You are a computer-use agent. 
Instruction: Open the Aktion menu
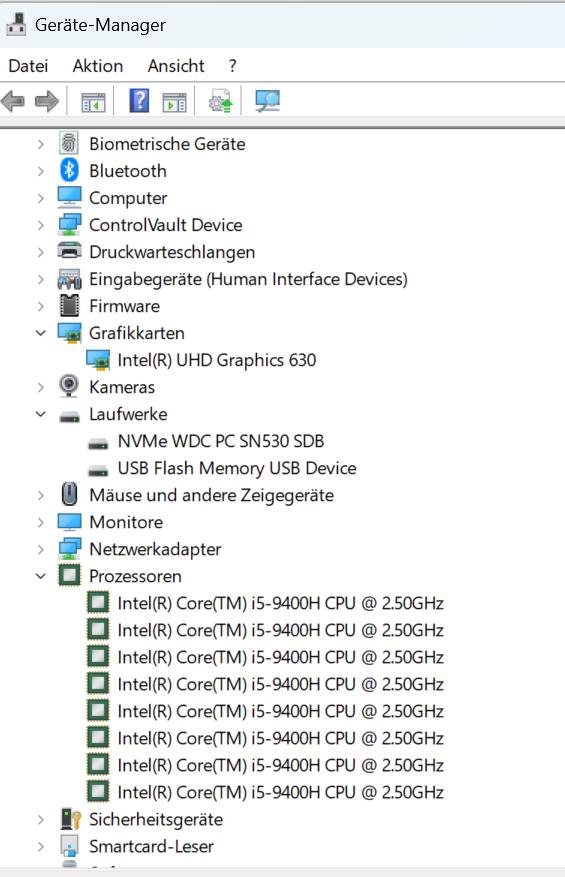98,66
